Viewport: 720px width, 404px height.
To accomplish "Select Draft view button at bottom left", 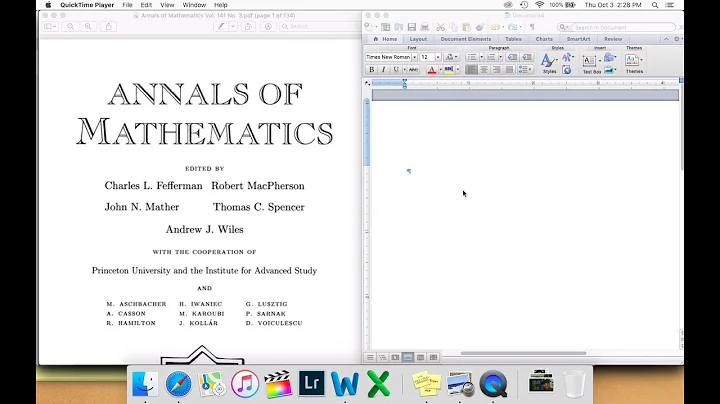I will [x=370, y=357].
